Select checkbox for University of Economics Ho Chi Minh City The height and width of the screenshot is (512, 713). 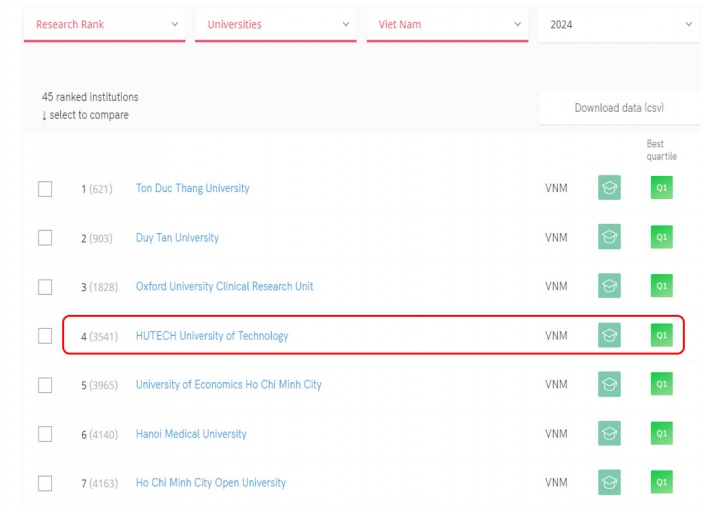(x=45, y=385)
